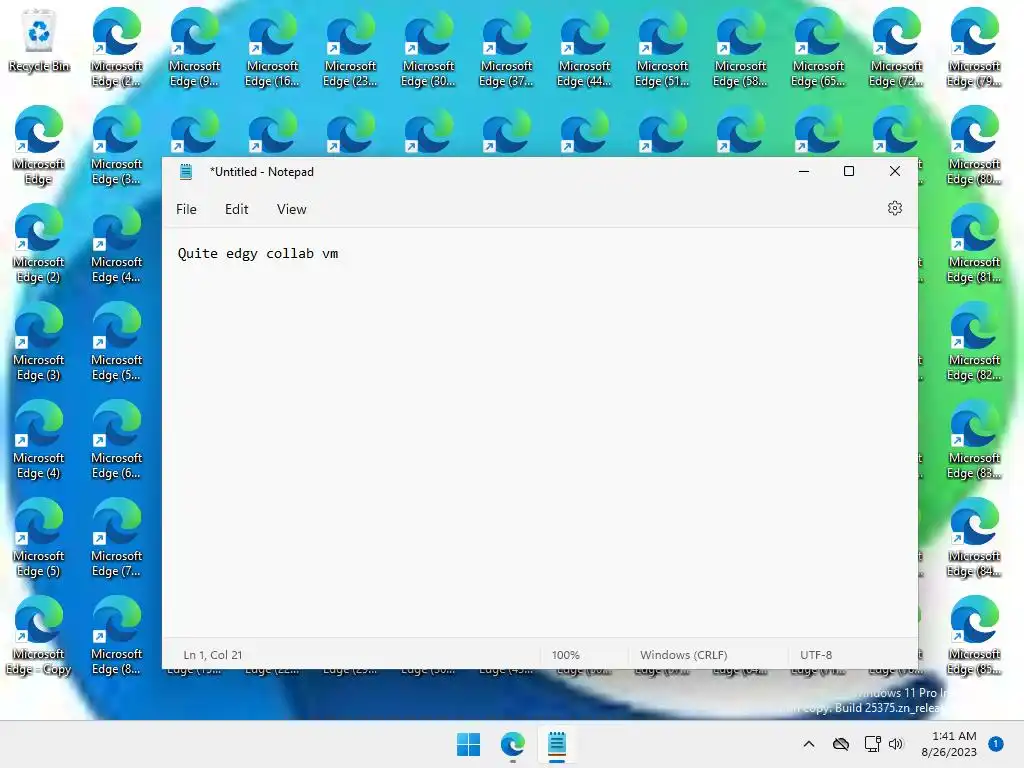This screenshot has width=1024, height=768.
Task: Select the shortcut labeled Edge (9...
Action: tap(194, 48)
